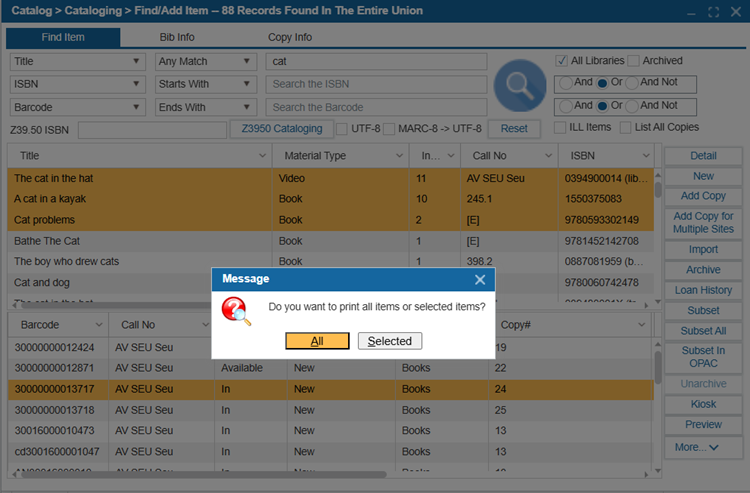Click the Selected button in Message dialog
This screenshot has height=493, width=750.
tap(390, 341)
